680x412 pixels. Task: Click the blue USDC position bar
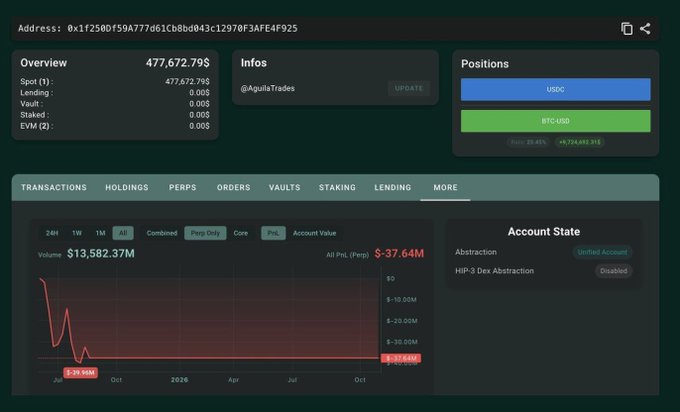[556, 89]
